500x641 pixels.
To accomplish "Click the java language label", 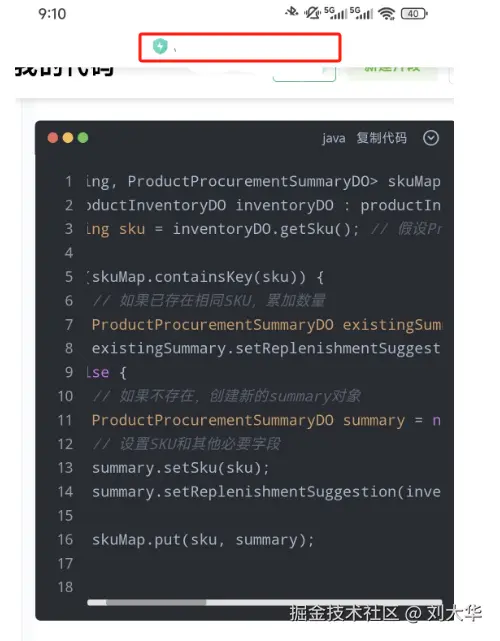I will click(x=334, y=139).
